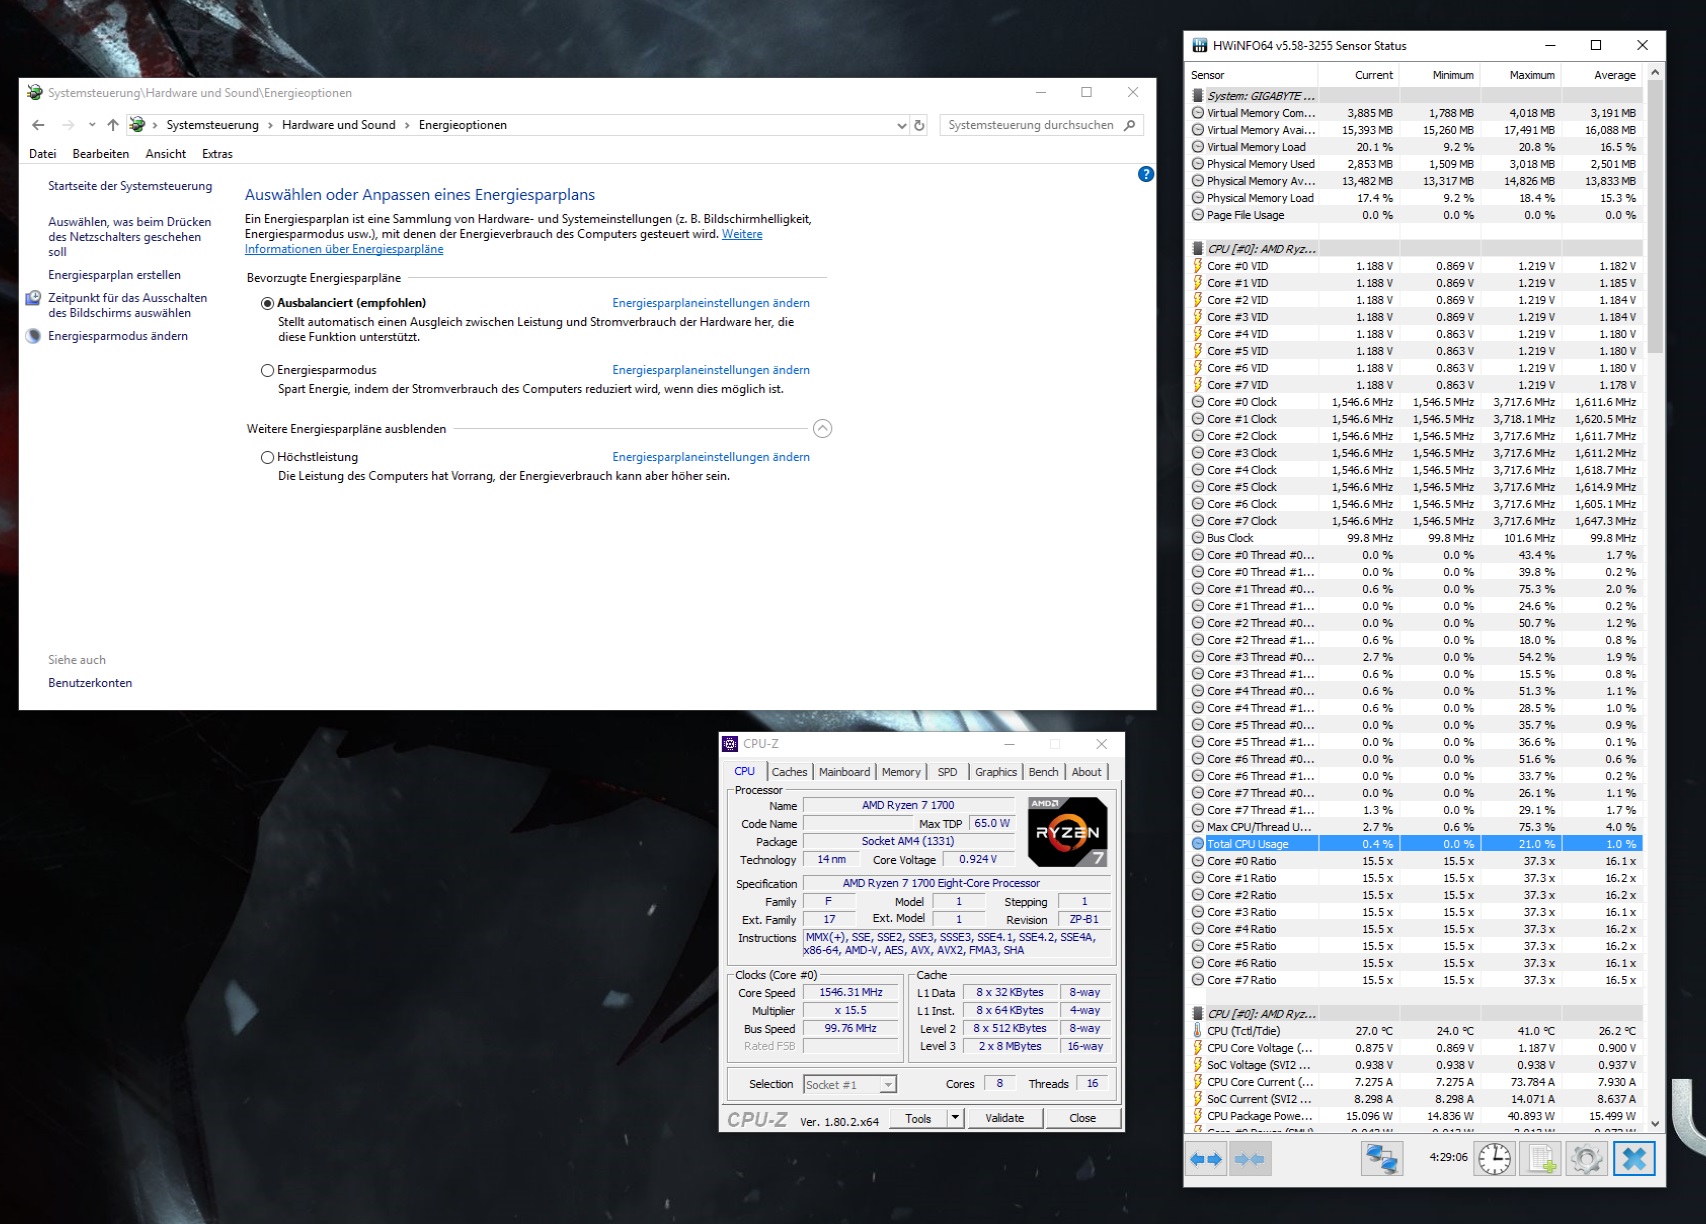Select the Total CPU Usage sensor row

point(1416,844)
